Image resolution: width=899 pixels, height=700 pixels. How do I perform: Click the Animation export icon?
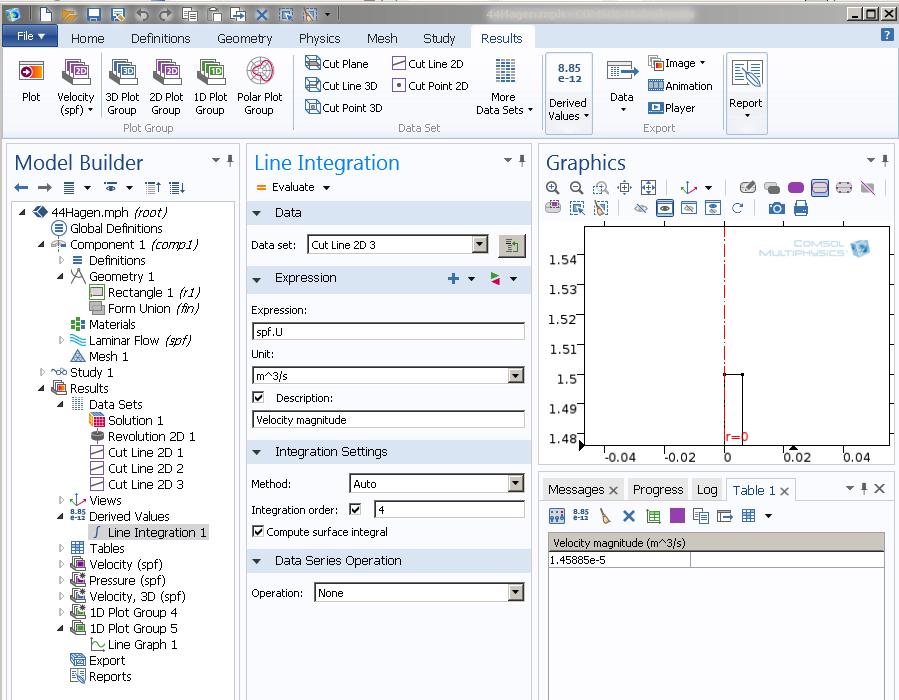[x=680, y=85]
